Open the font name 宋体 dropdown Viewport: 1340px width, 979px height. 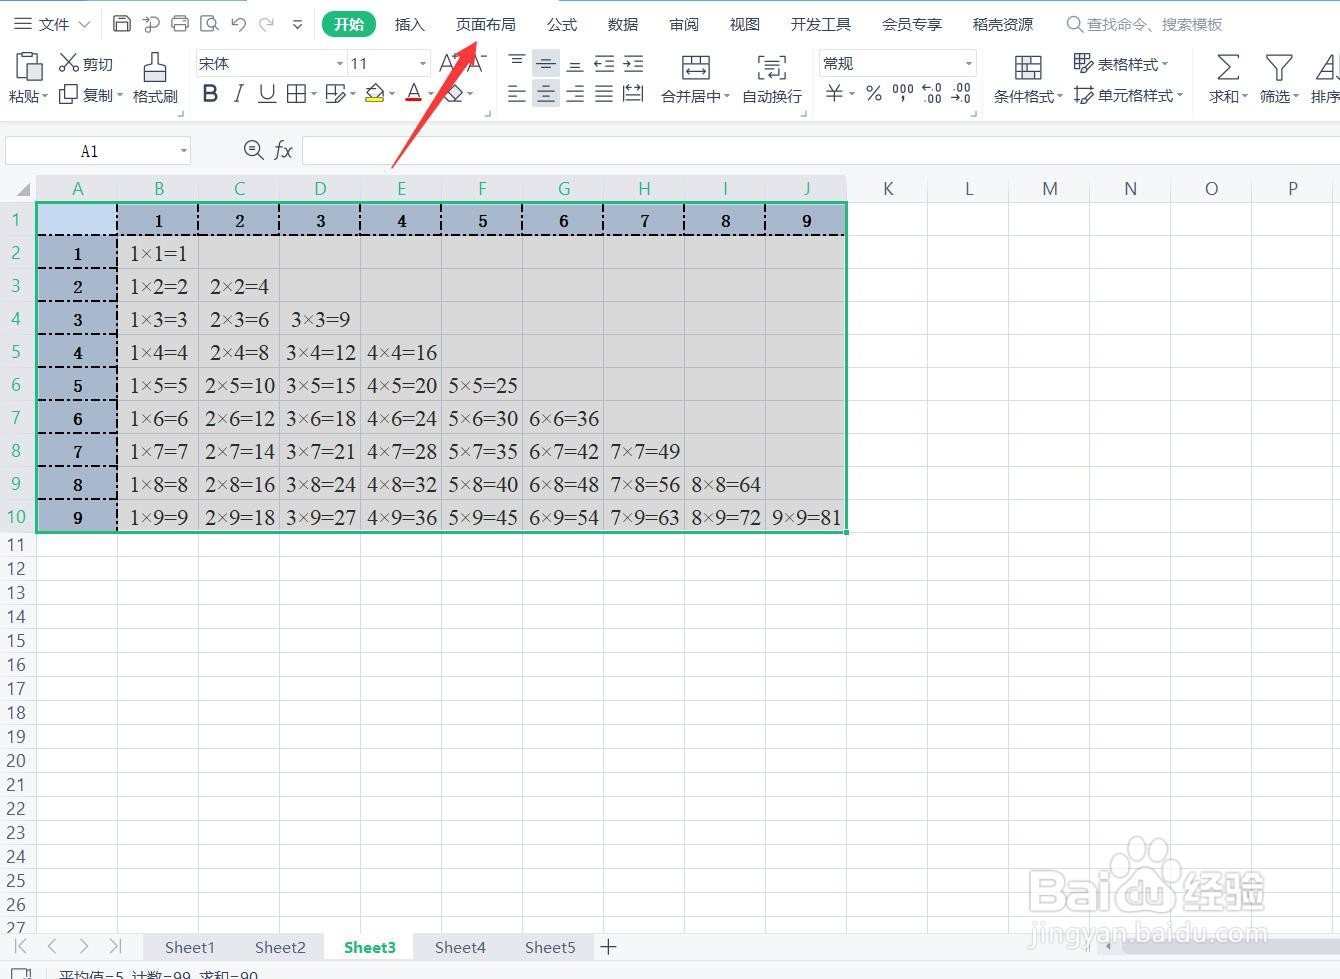340,64
